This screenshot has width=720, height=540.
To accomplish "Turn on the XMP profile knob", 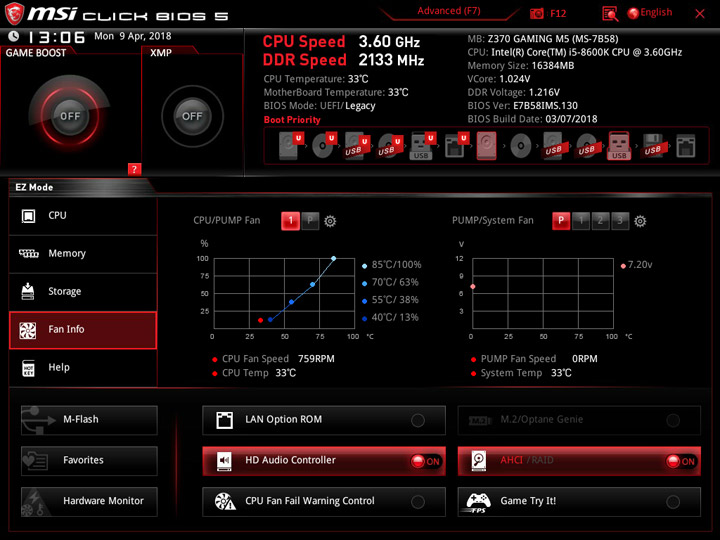I will tap(192, 116).
